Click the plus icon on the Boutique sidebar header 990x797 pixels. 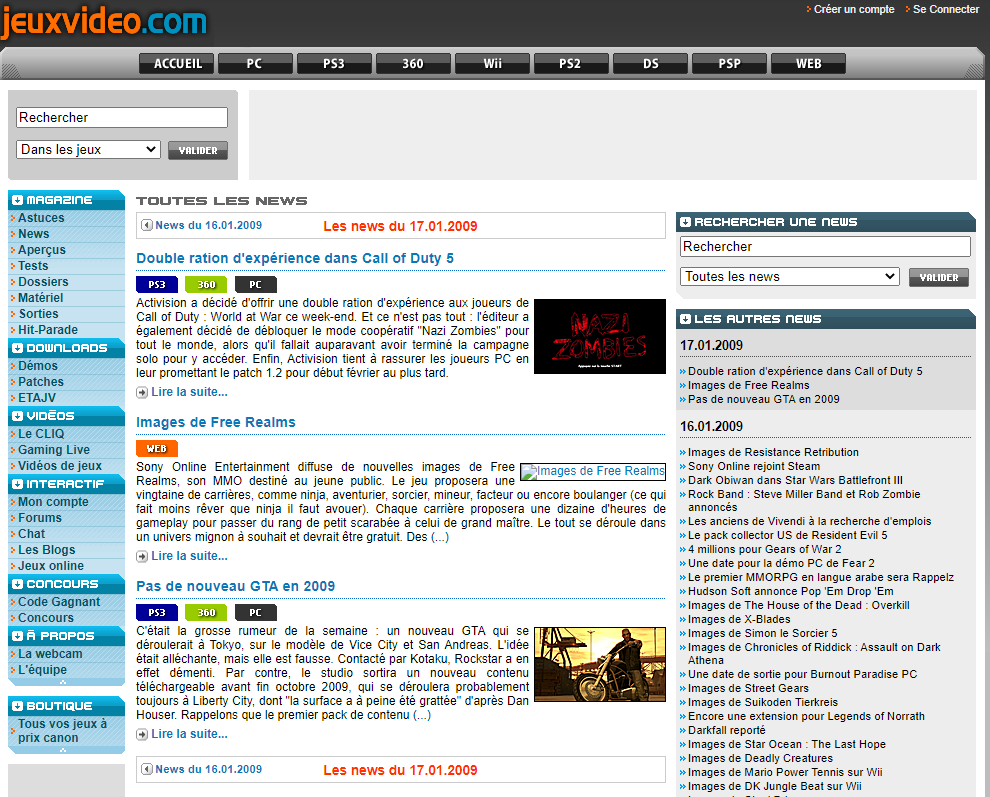pos(18,706)
